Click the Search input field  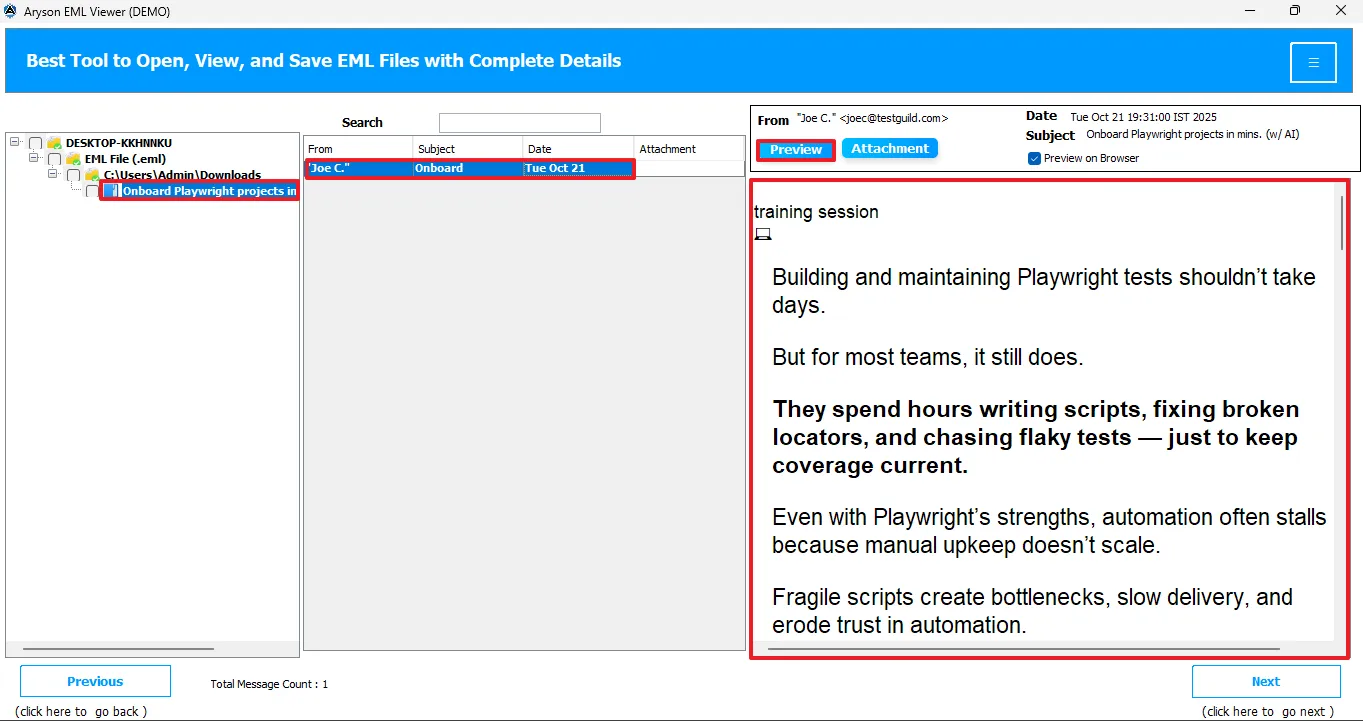pyautogui.click(x=519, y=123)
